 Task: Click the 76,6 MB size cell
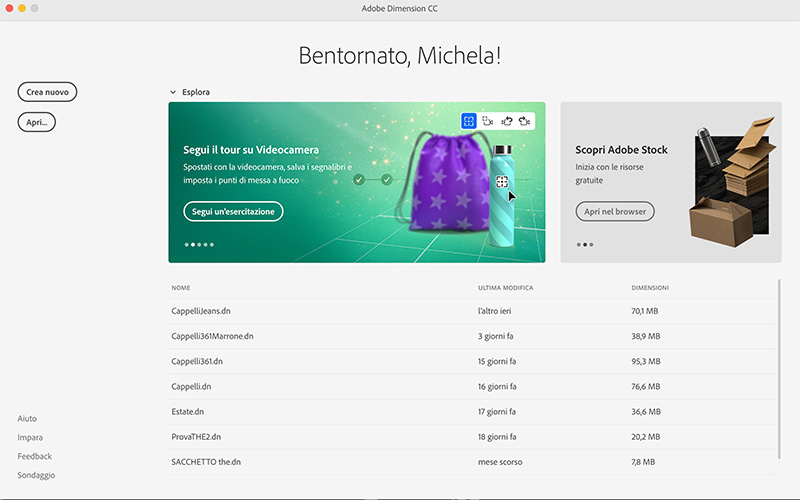point(645,386)
